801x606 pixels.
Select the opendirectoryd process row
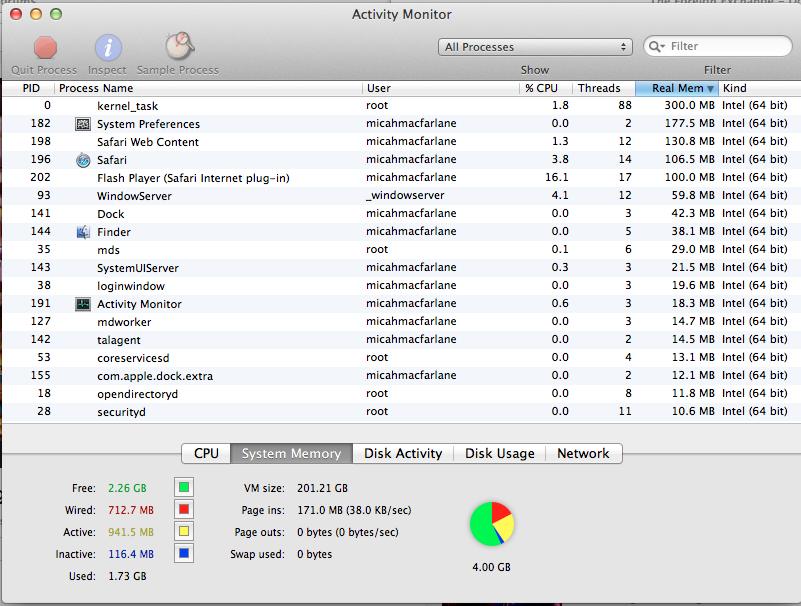coord(401,393)
